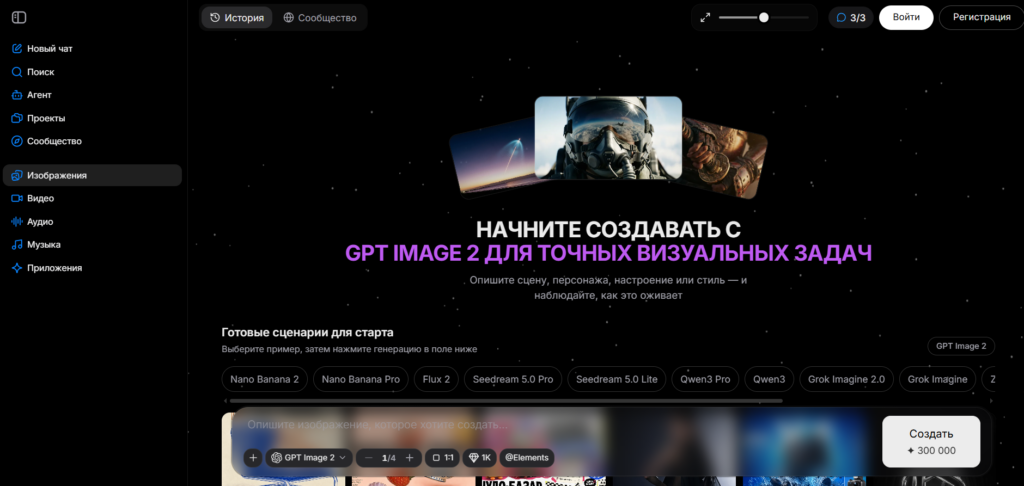Image resolution: width=1024 pixels, height=486 pixels.
Task: Choose the Grok Imagine chip
Action: coord(938,379)
